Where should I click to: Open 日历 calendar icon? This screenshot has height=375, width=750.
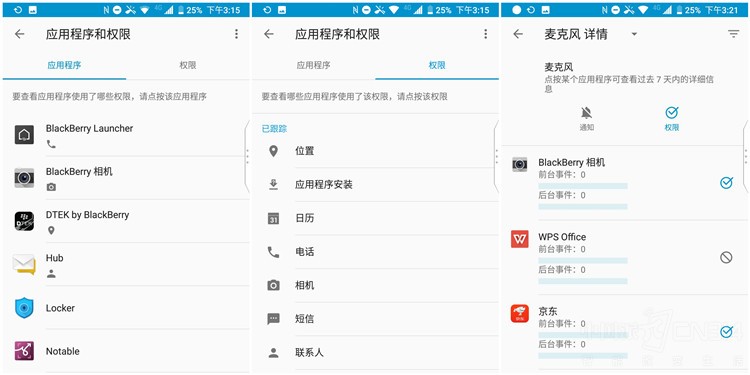click(x=274, y=219)
